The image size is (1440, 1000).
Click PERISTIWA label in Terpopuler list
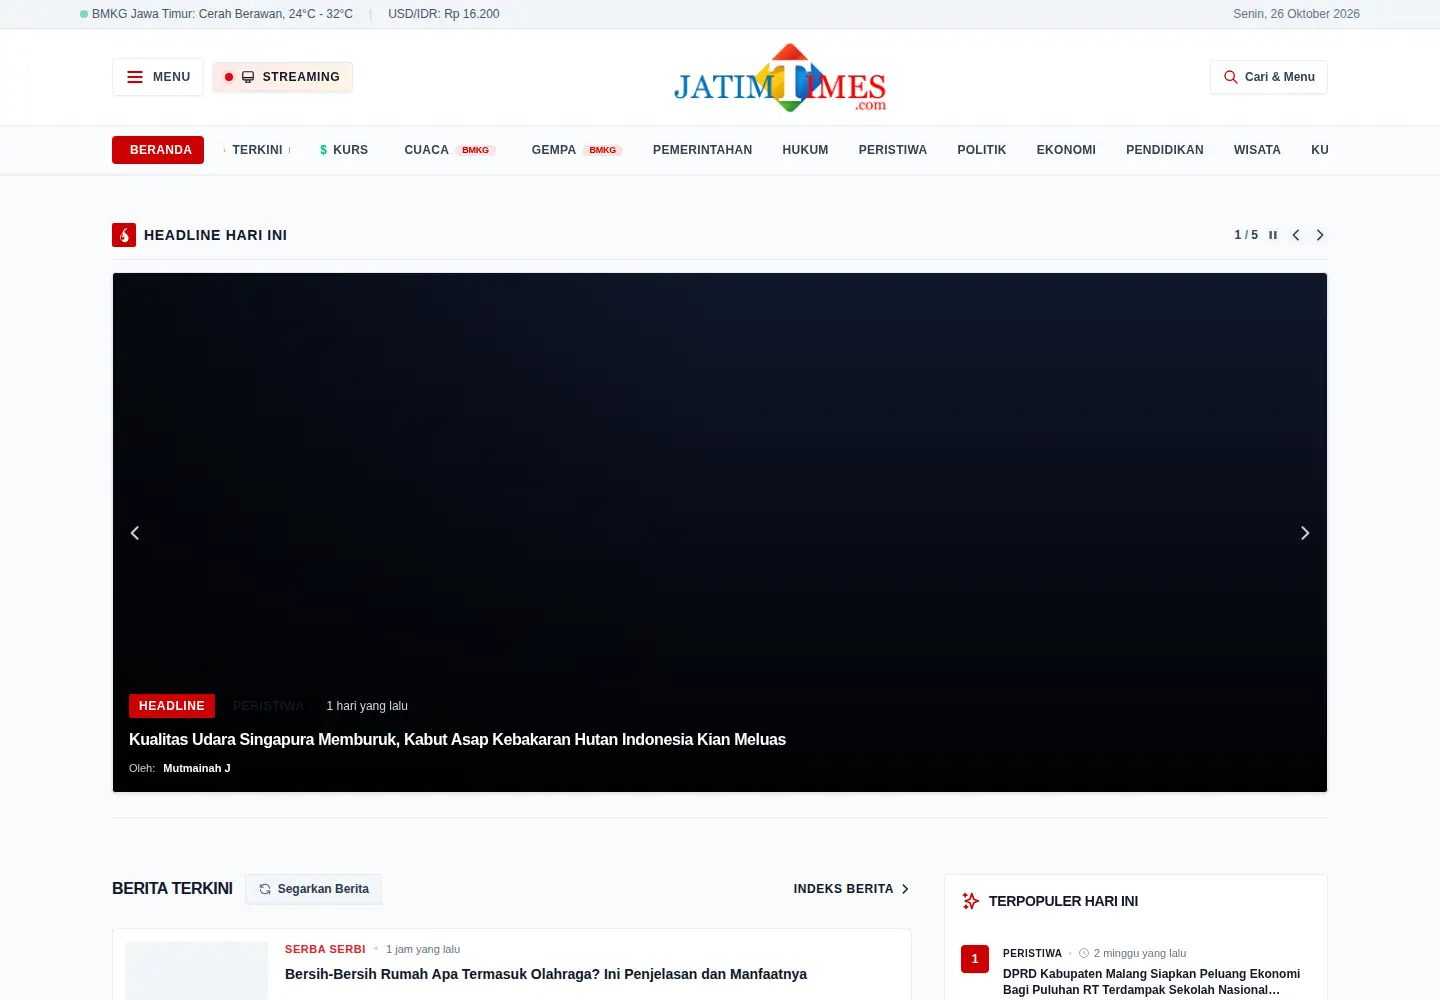(1032, 954)
